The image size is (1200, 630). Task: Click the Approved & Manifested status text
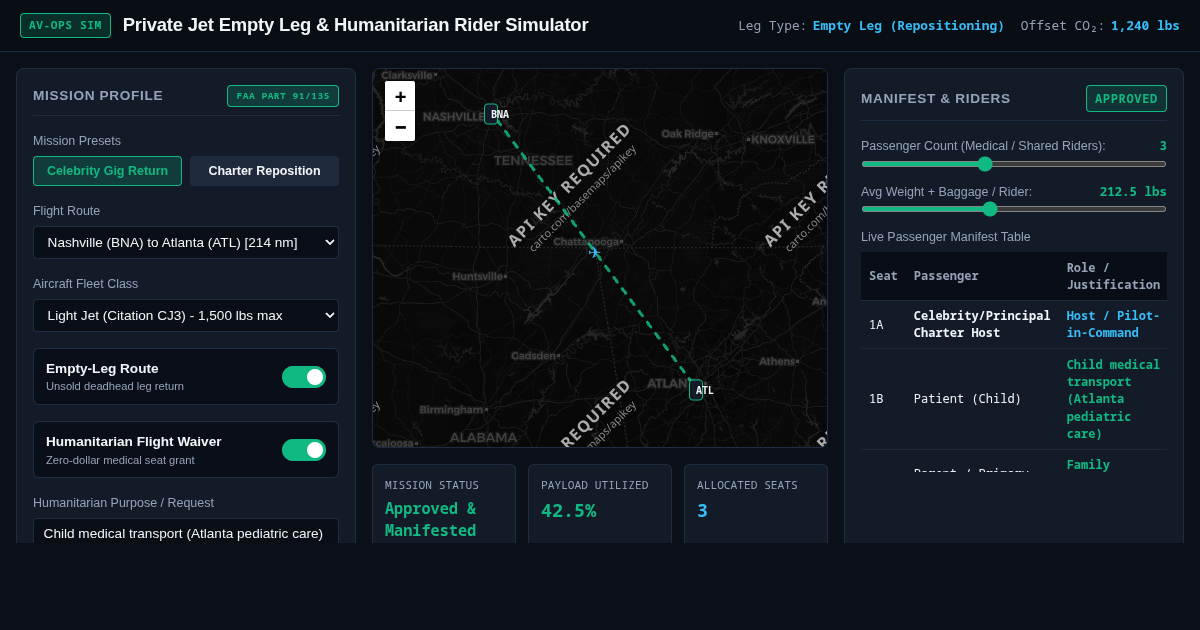point(431,519)
